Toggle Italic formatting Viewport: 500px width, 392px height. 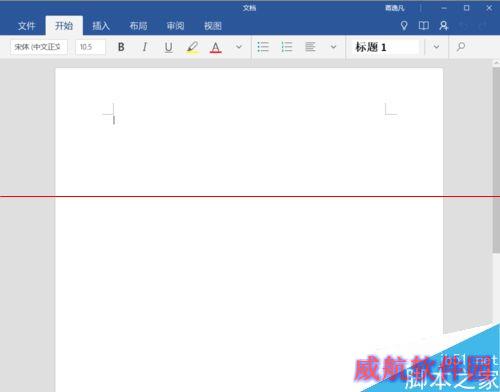point(145,47)
